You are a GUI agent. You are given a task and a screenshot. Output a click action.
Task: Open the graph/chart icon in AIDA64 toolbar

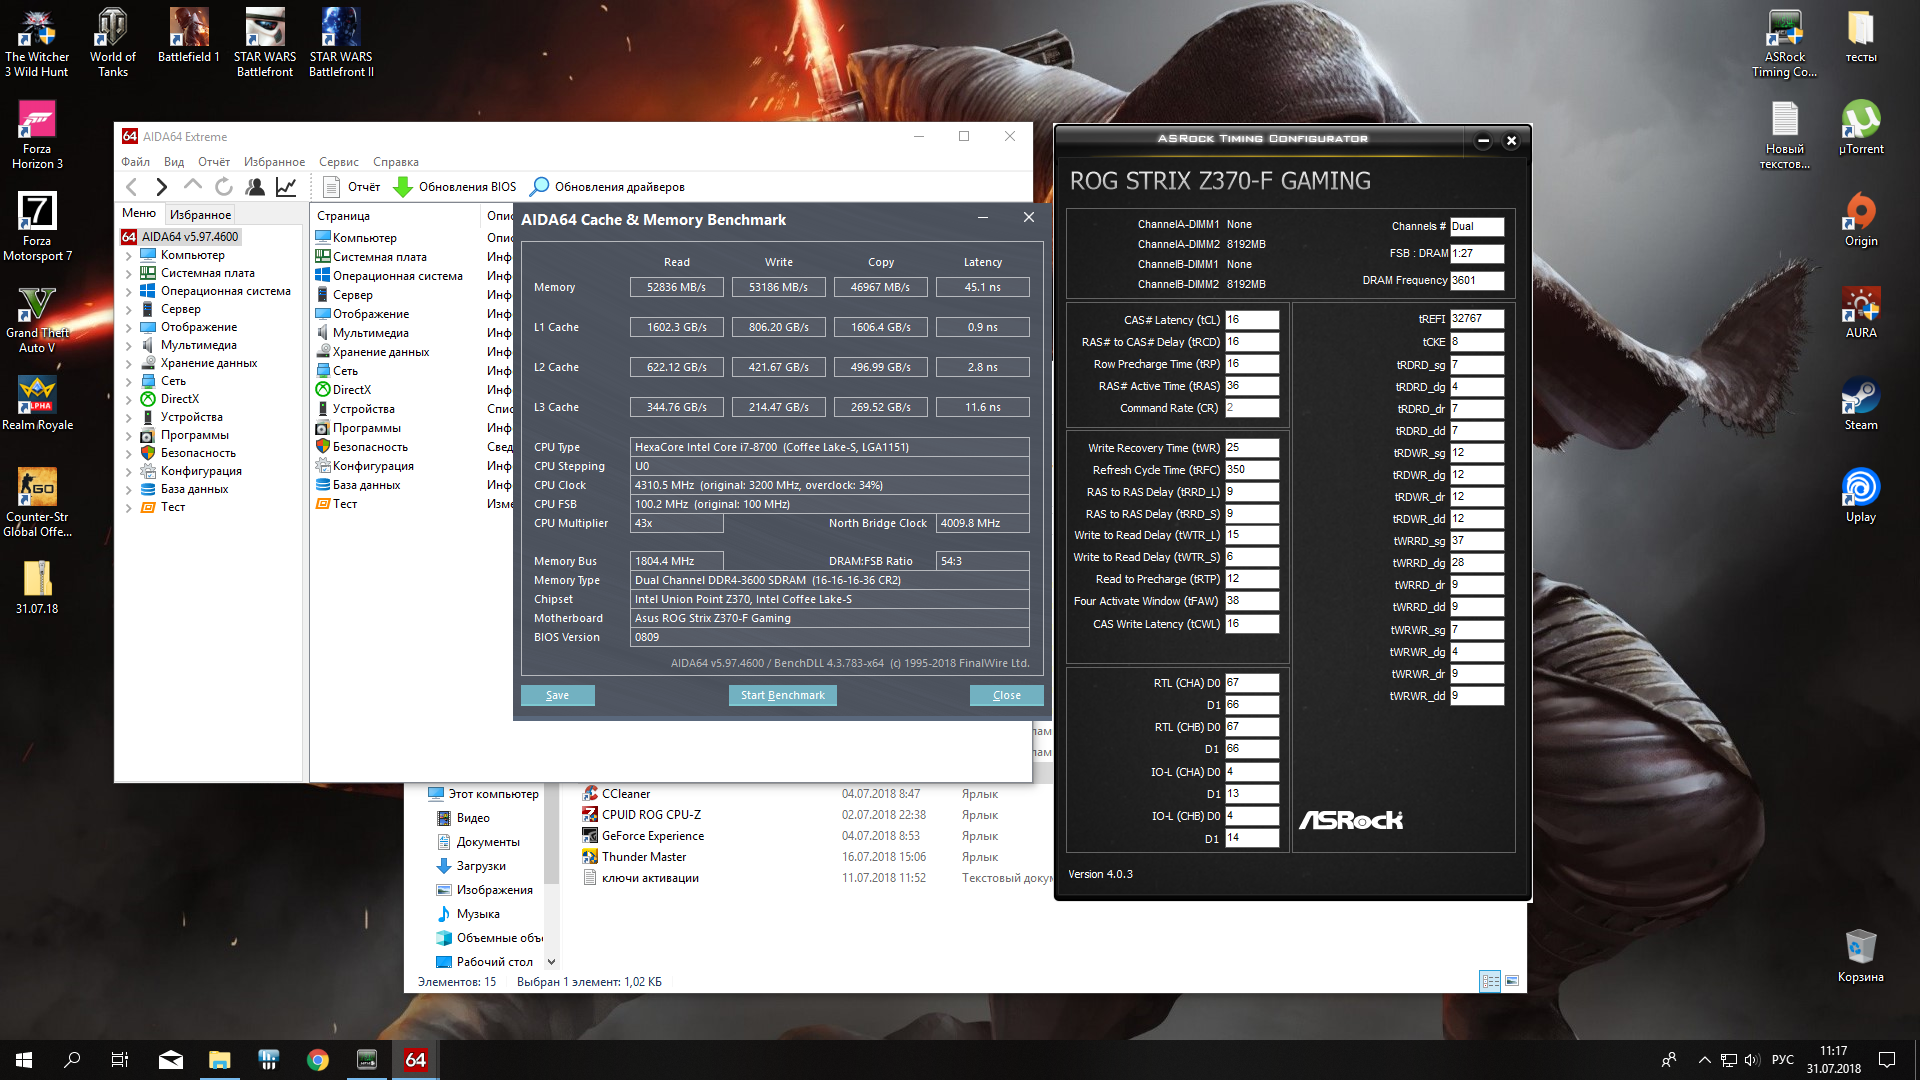coord(286,187)
